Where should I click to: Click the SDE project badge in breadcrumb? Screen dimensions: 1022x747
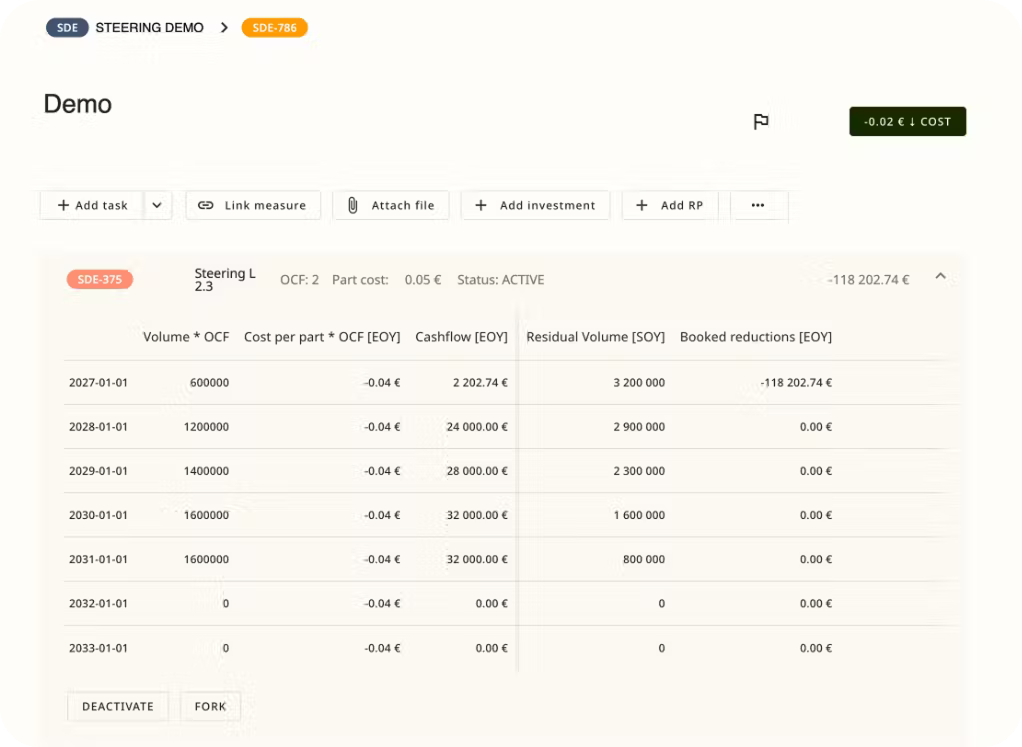[x=67, y=28]
